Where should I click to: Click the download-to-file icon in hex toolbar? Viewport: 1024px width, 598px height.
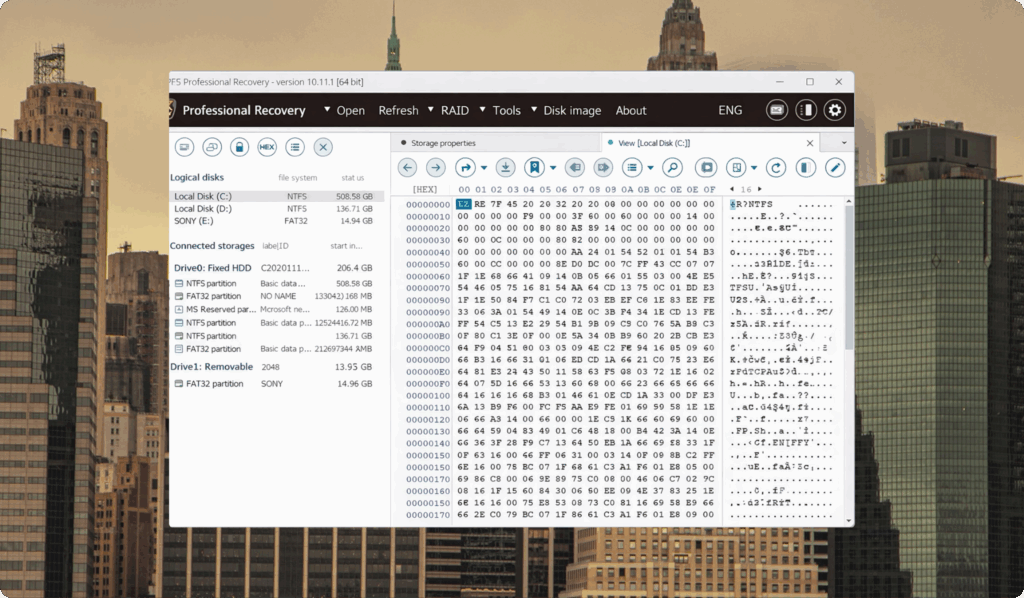tap(505, 168)
